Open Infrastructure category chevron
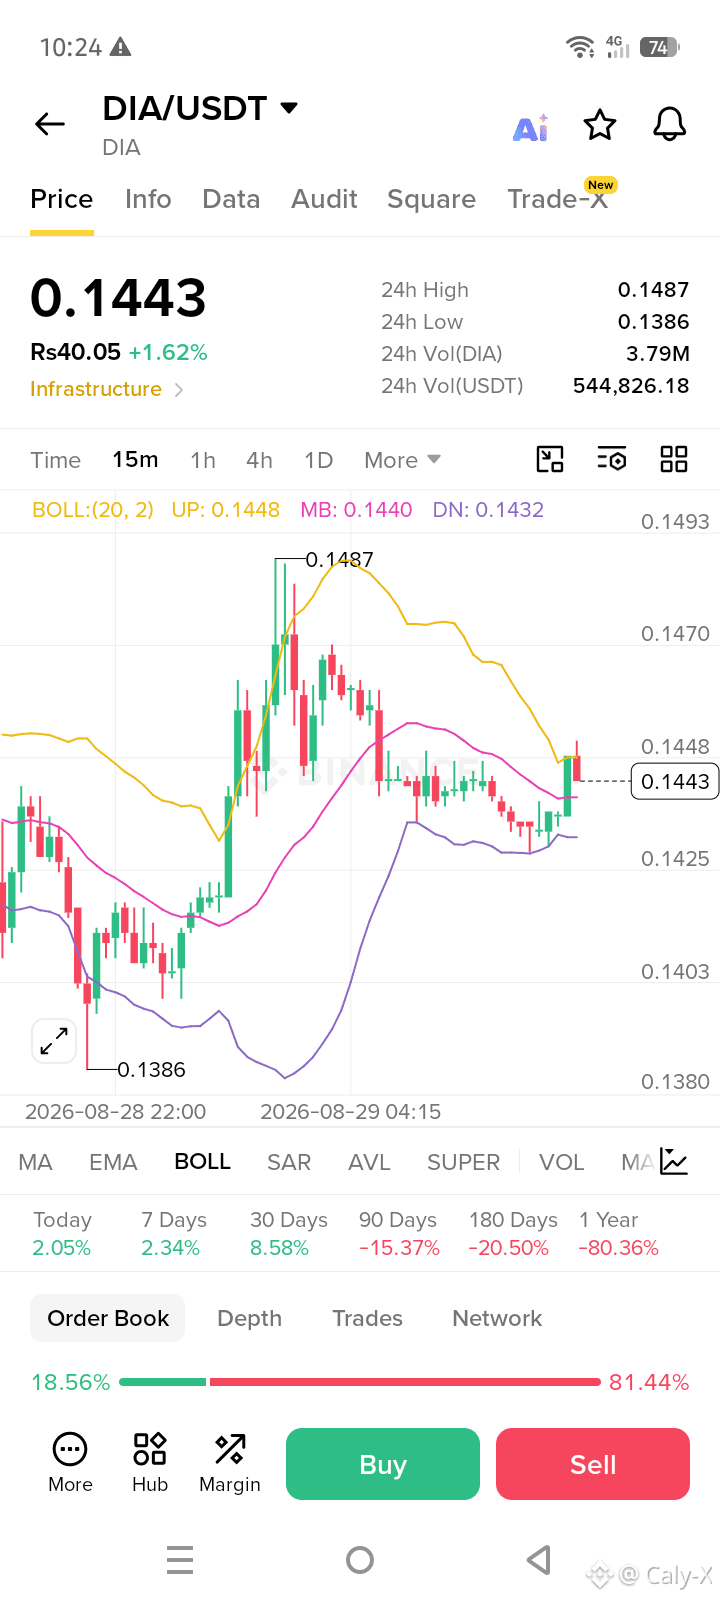This screenshot has width=720, height=1600. click(179, 389)
